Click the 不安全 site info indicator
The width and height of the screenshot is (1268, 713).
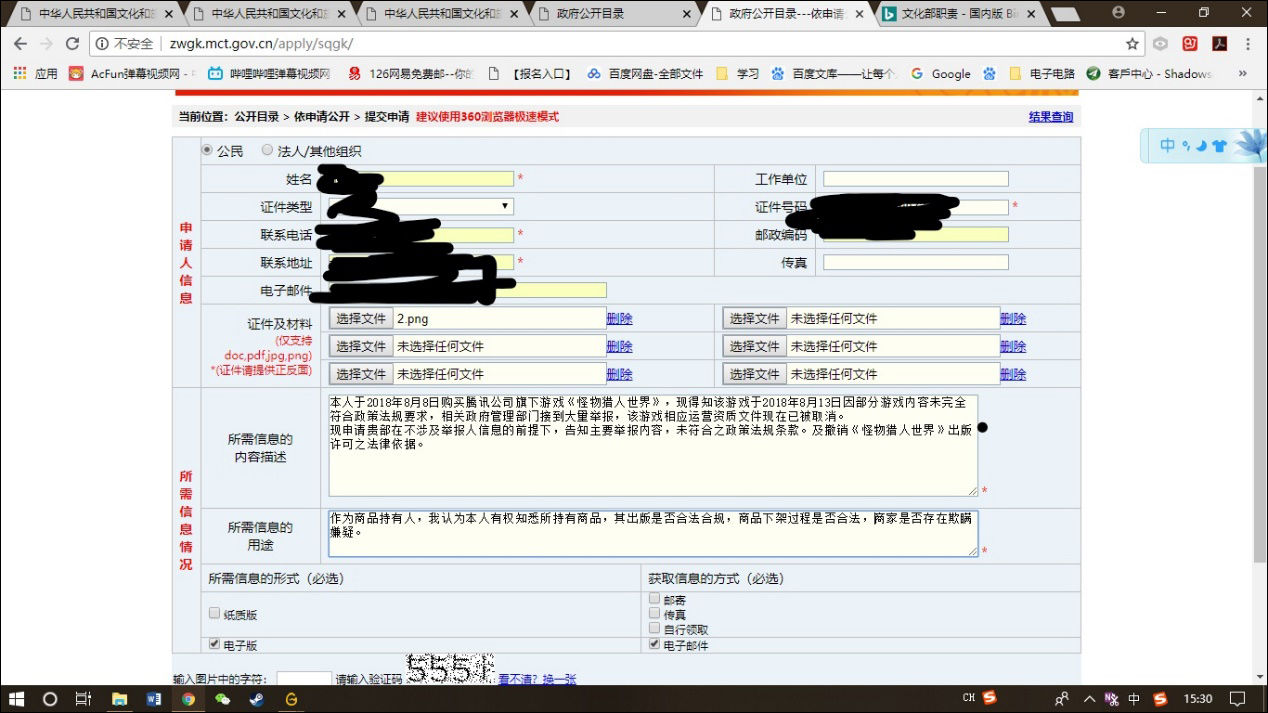125,44
